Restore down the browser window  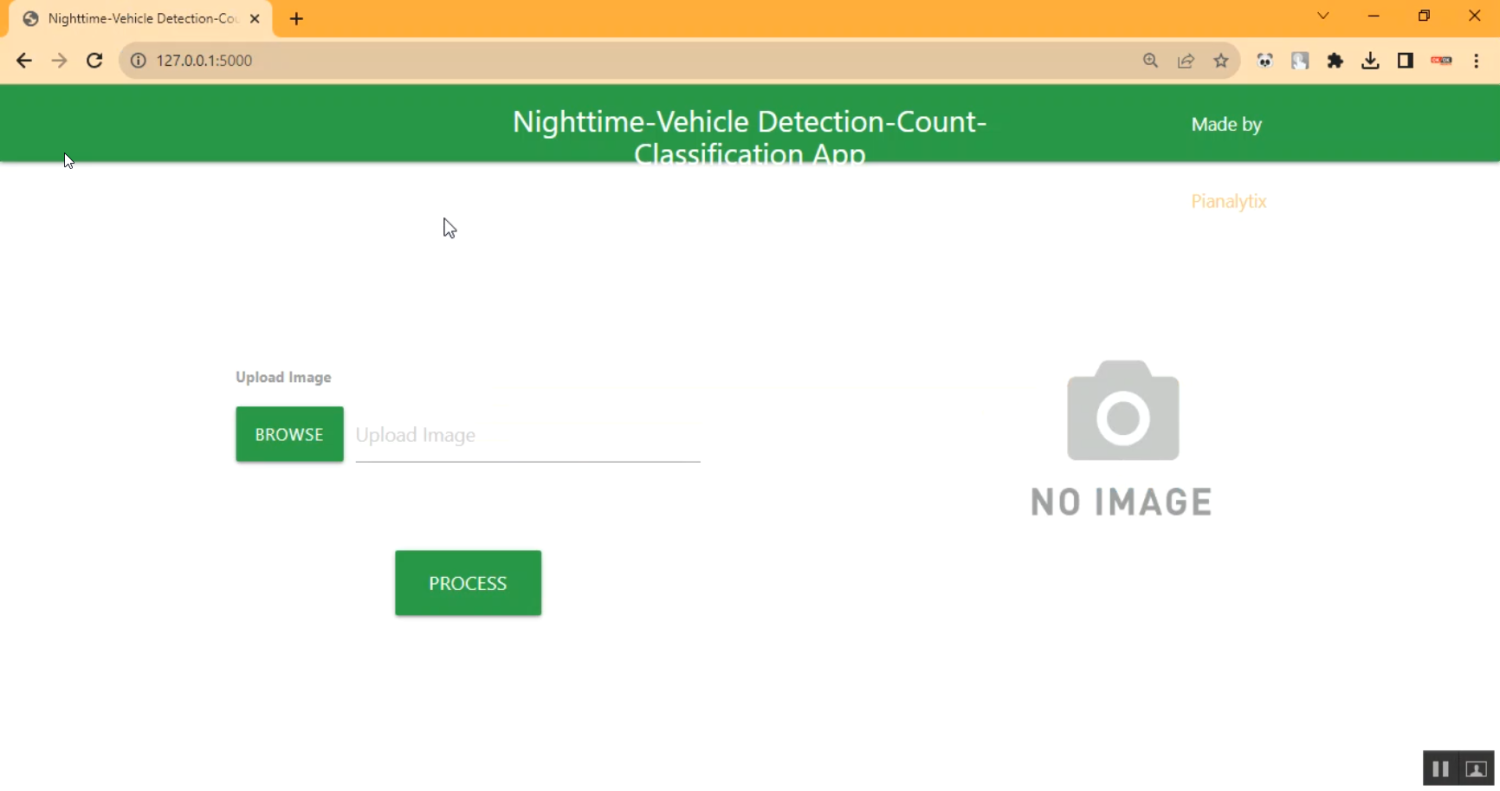[x=1424, y=16]
